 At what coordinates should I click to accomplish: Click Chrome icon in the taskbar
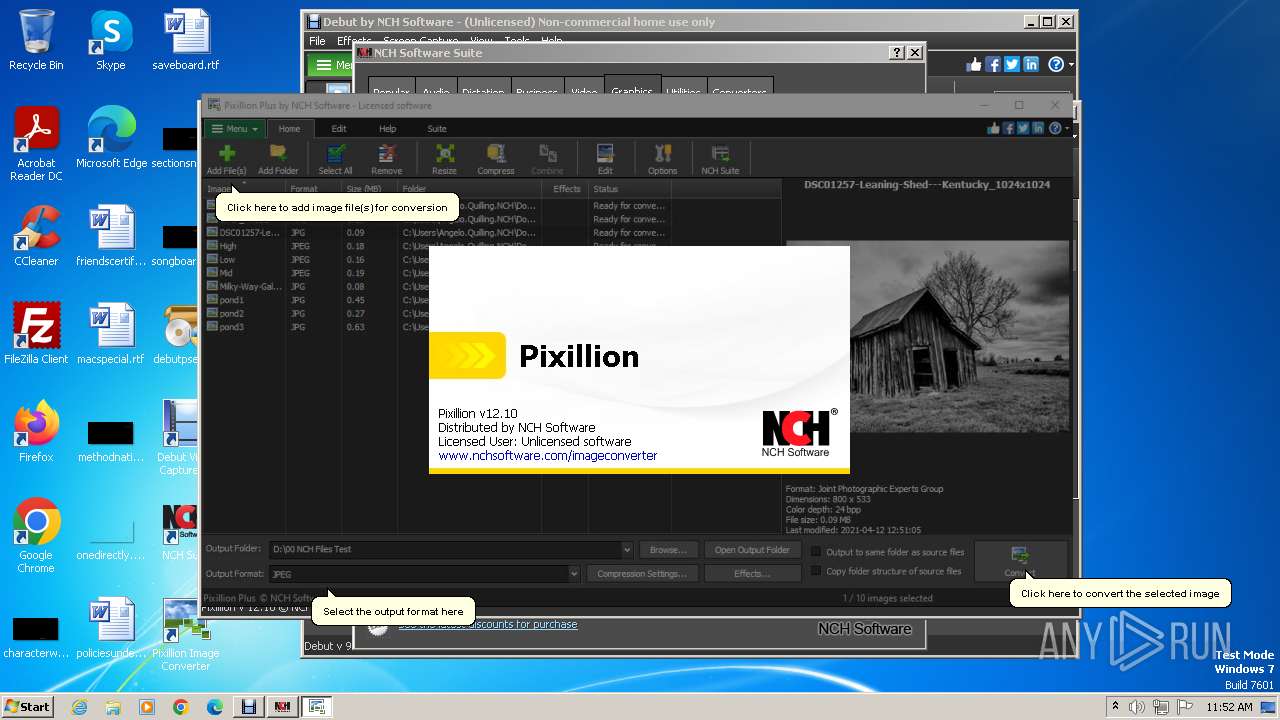pos(180,707)
